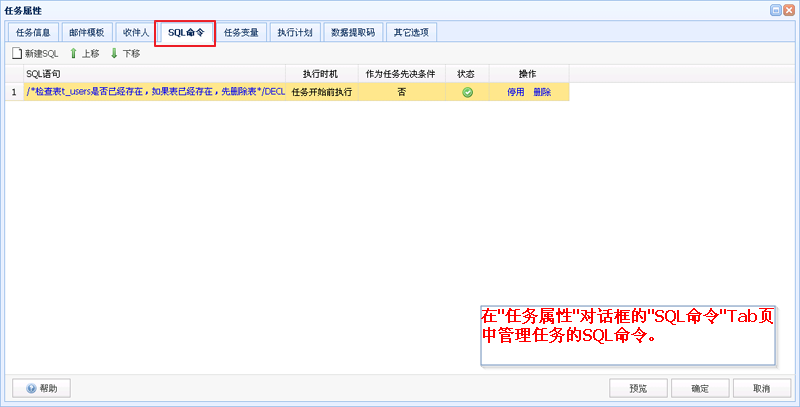Image resolution: width=800 pixels, height=407 pixels.
Task: Move the SQL up with 上移
Action: point(85,54)
